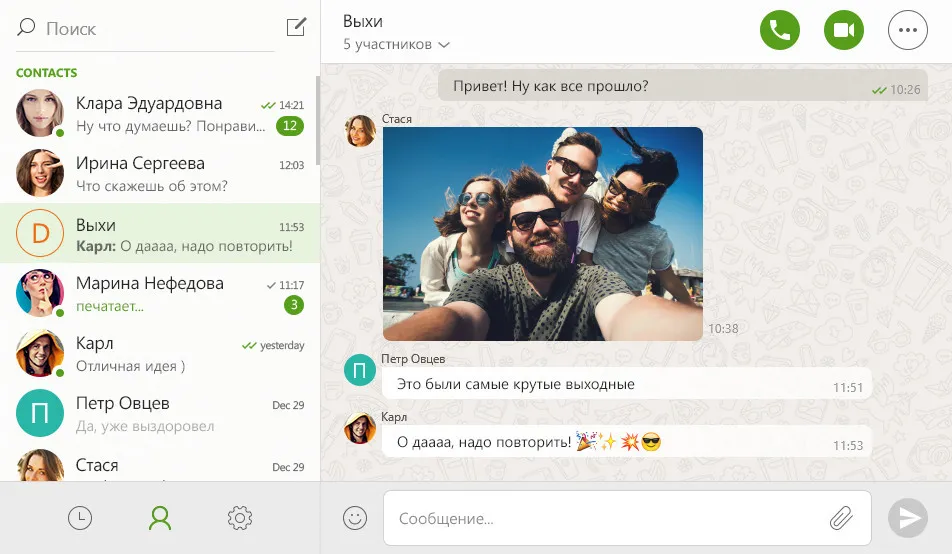The width and height of the screenshot is (952, 554).
Task: Send the message with the arrow button
Action: pyautogui.click(x=908, y=518)
